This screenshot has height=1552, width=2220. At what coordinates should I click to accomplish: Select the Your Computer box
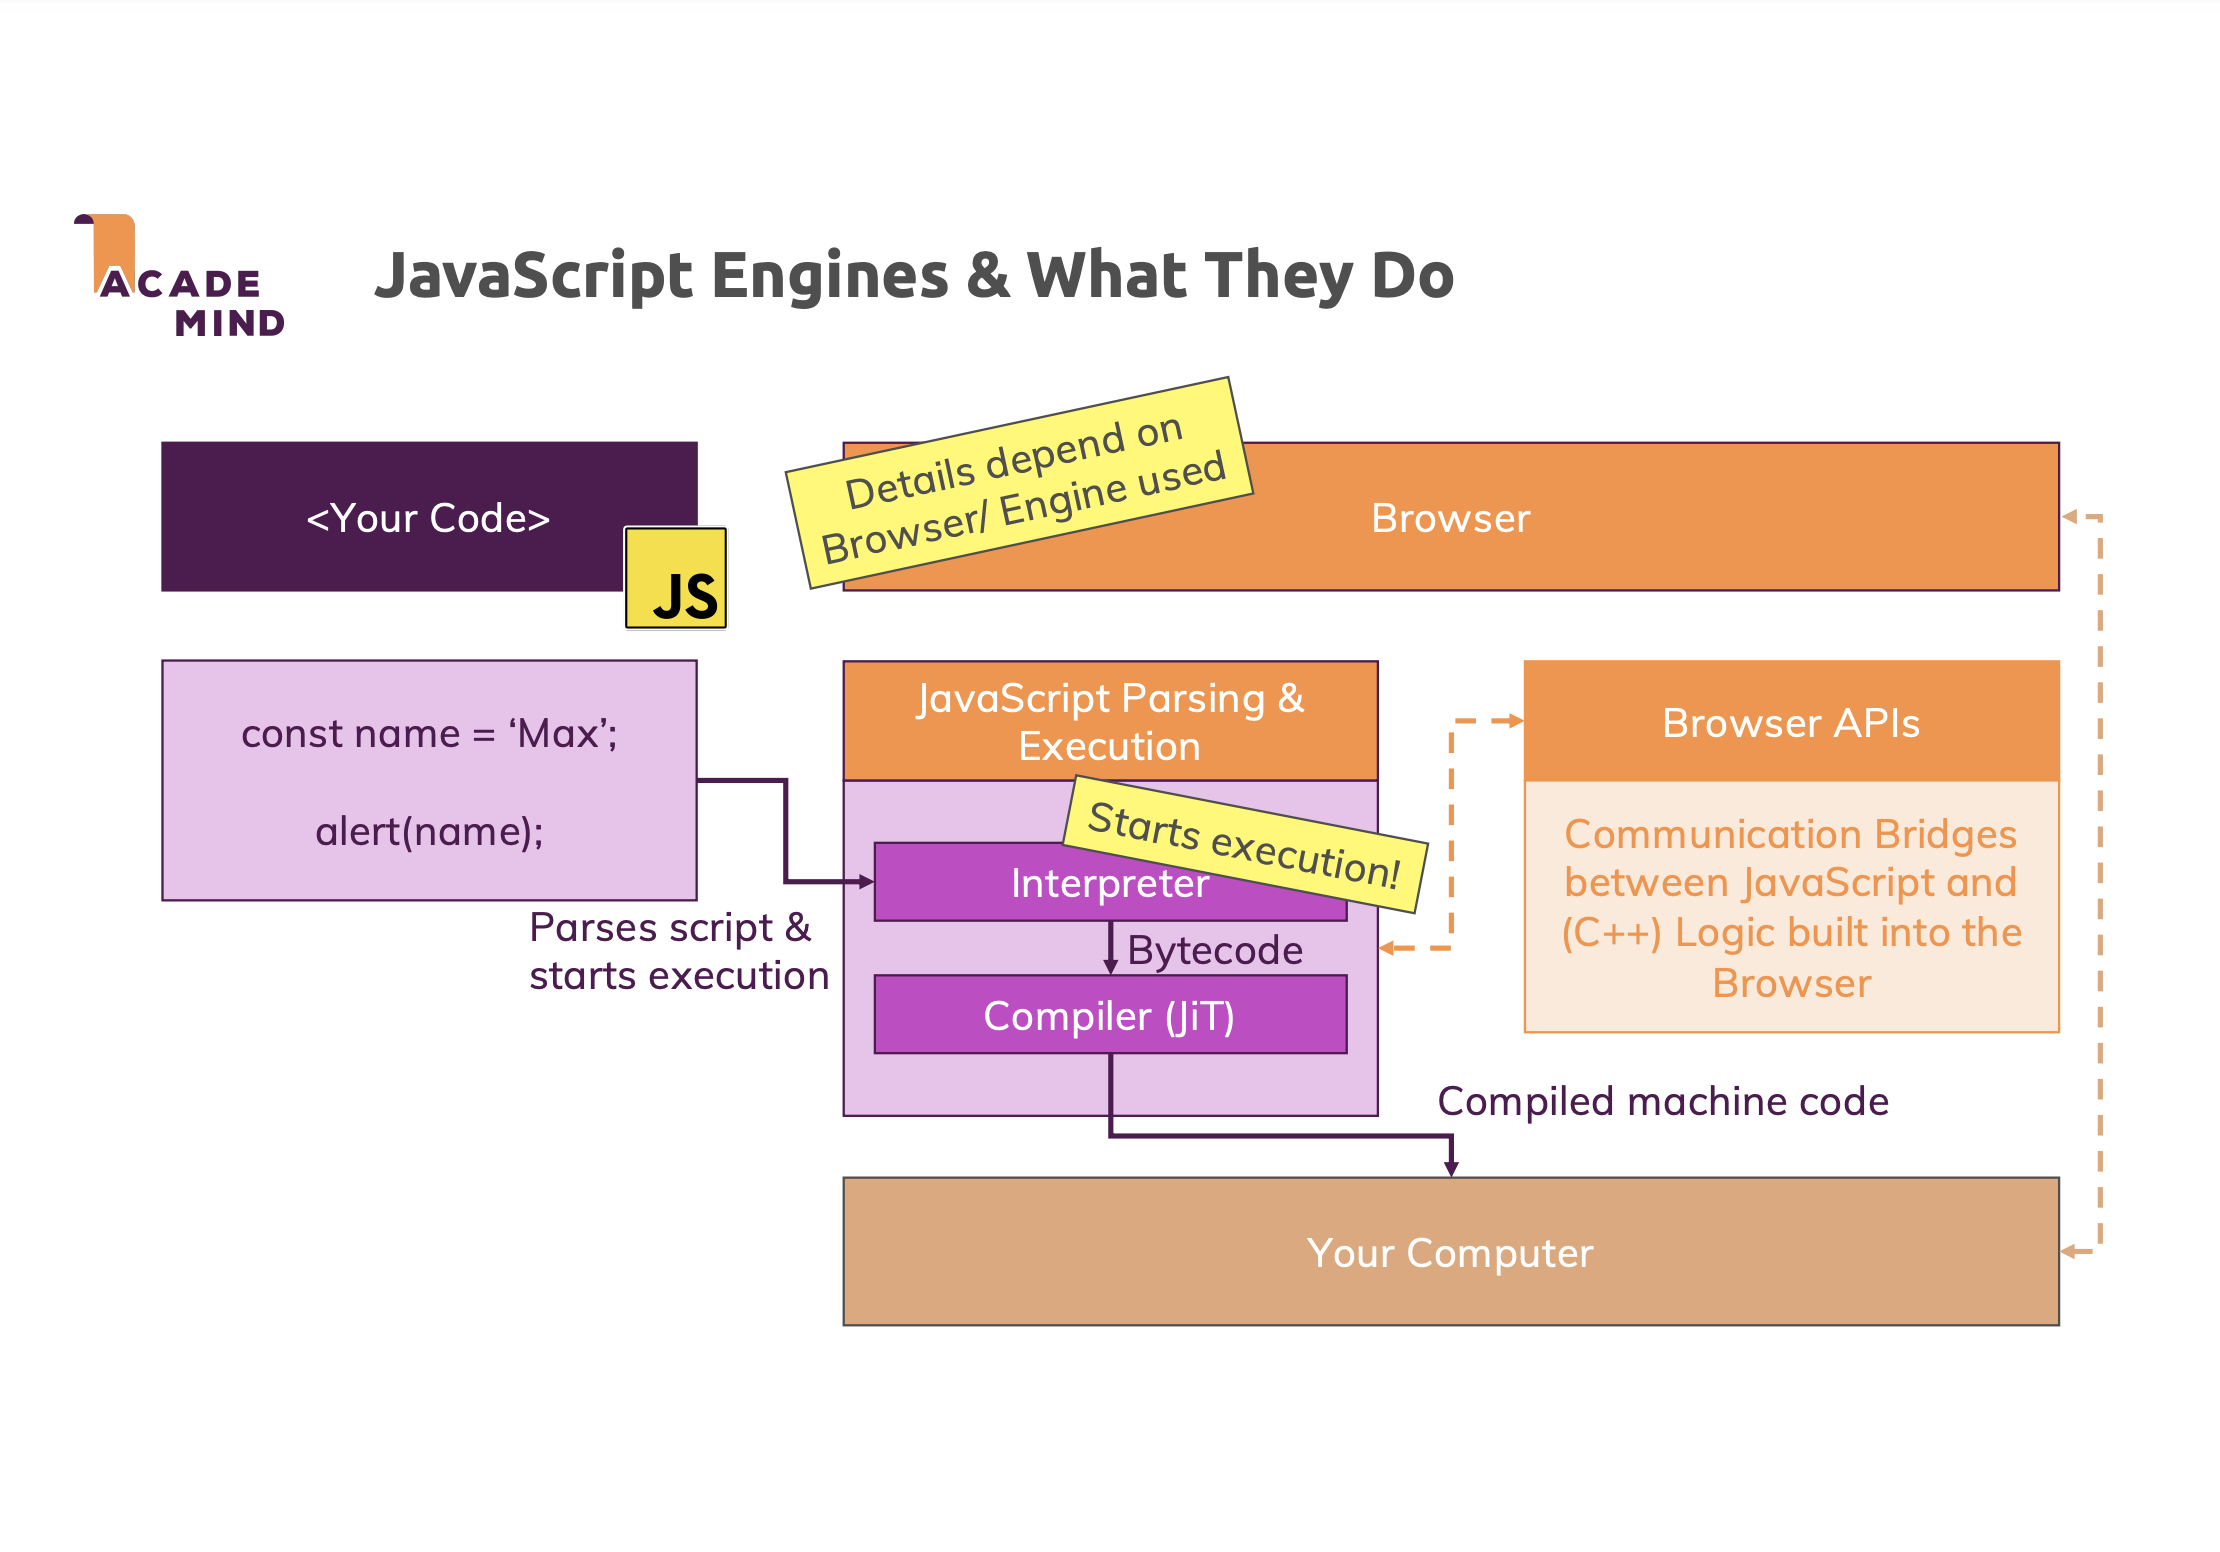tap(1450, 1252)
